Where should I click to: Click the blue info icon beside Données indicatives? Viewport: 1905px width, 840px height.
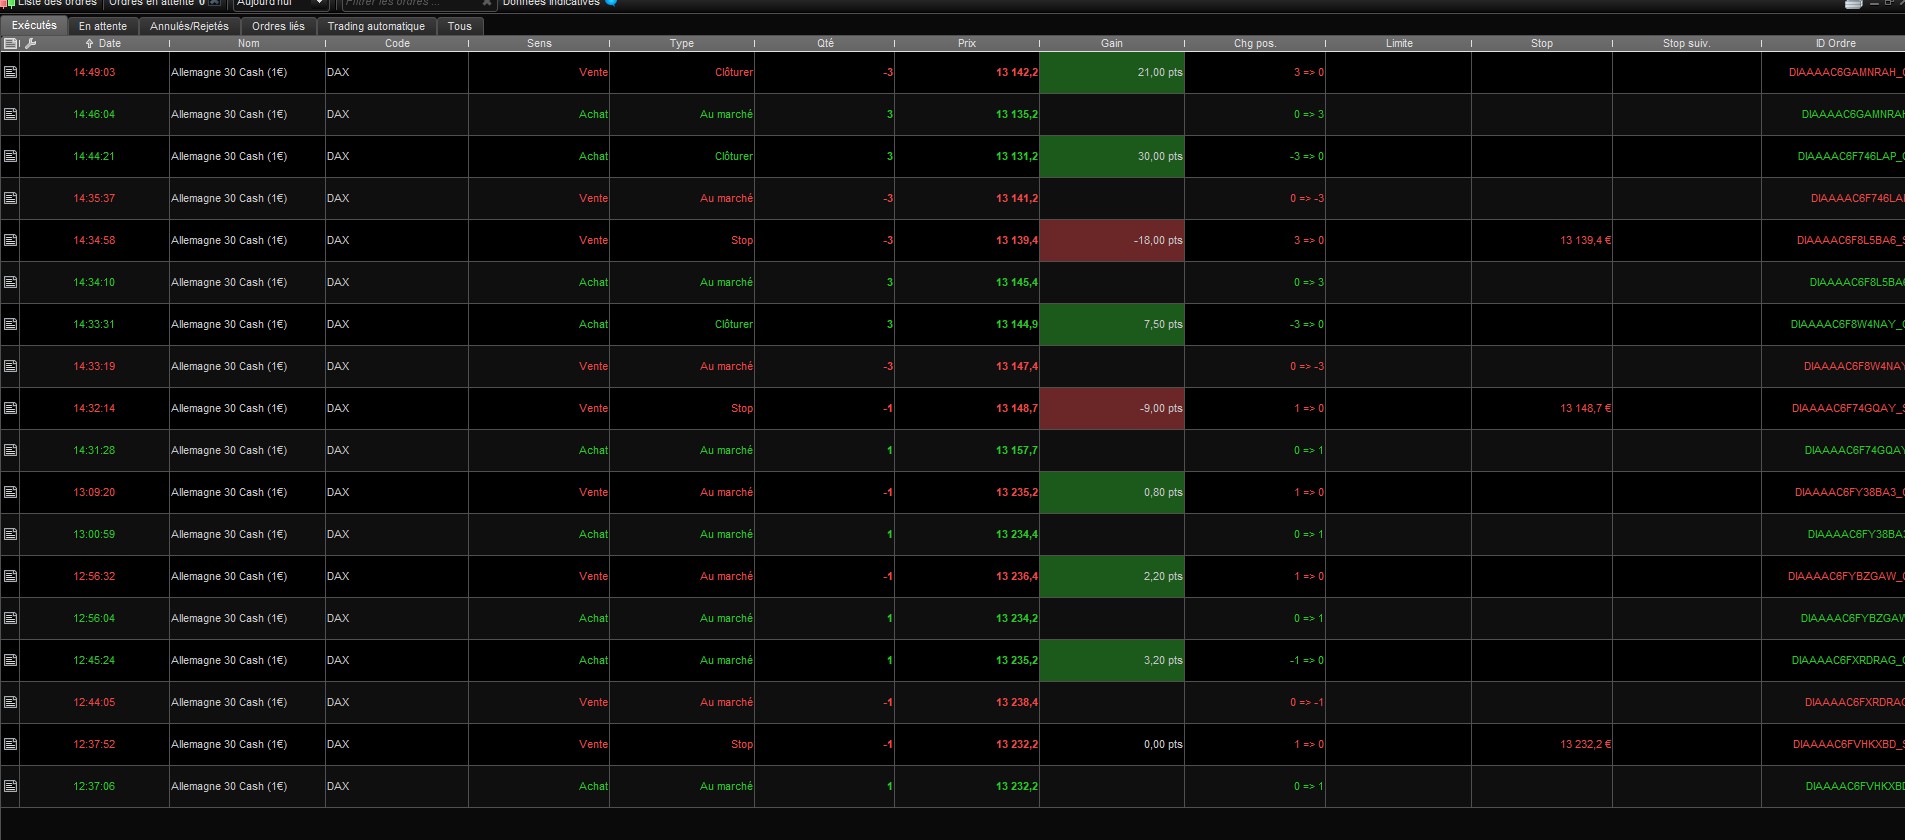tap(611, 3)
